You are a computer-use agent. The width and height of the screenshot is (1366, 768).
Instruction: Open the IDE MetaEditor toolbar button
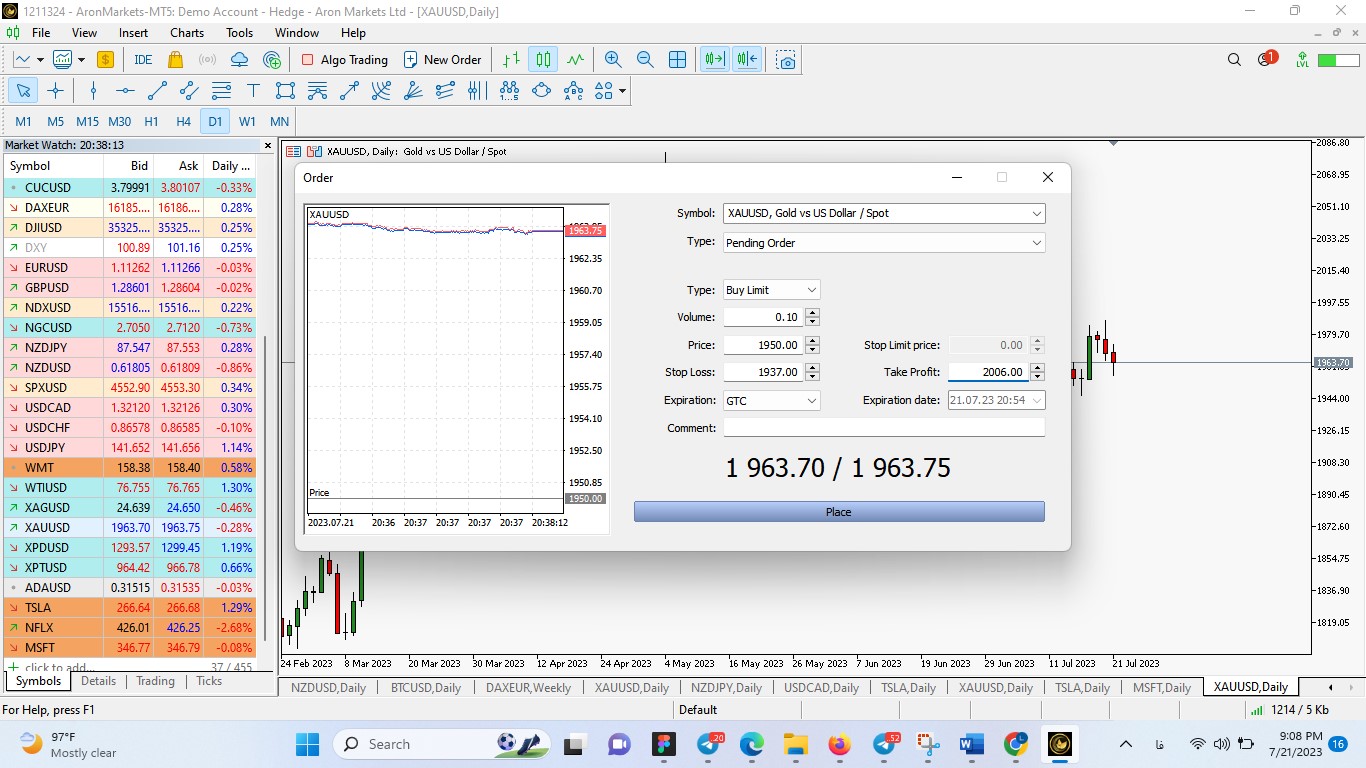(x=143, y=60)
